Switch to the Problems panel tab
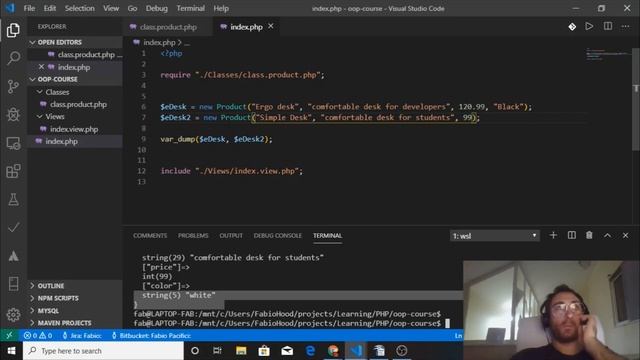 (193, 236)
